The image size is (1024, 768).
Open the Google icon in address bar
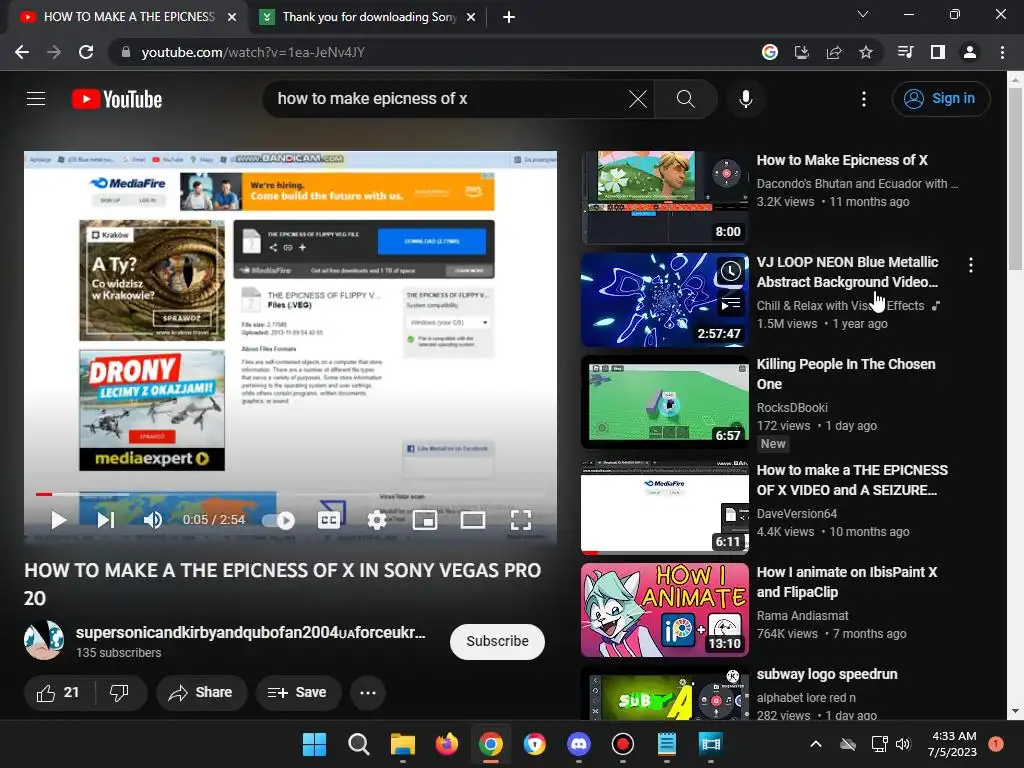click(x=770, y=52)
